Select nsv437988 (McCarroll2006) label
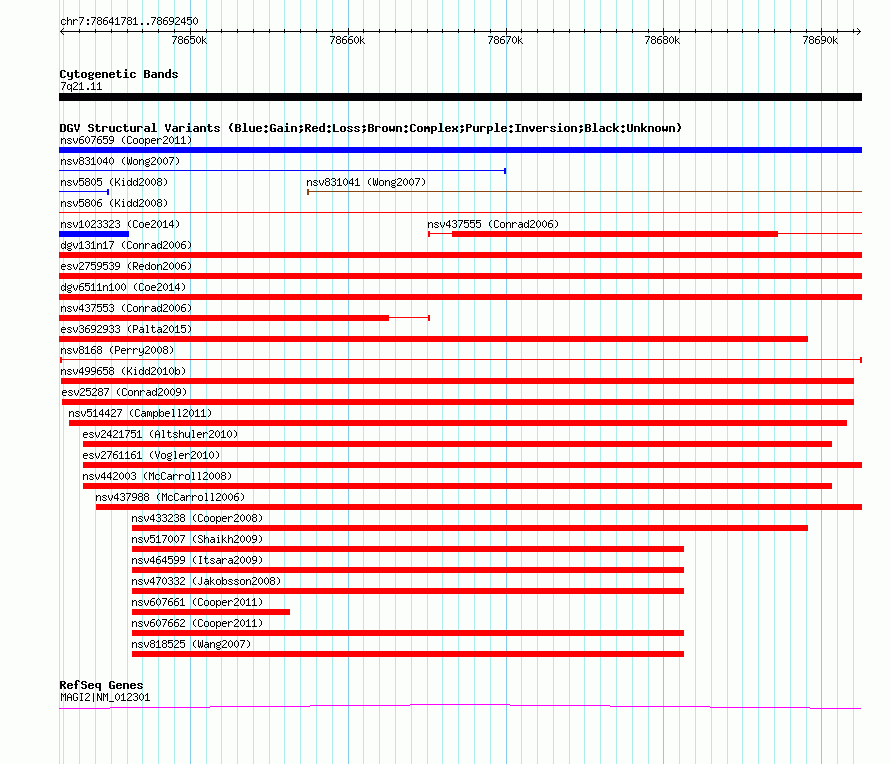The image size is (890, 764). pyautogui.click(x=170, y=497)
